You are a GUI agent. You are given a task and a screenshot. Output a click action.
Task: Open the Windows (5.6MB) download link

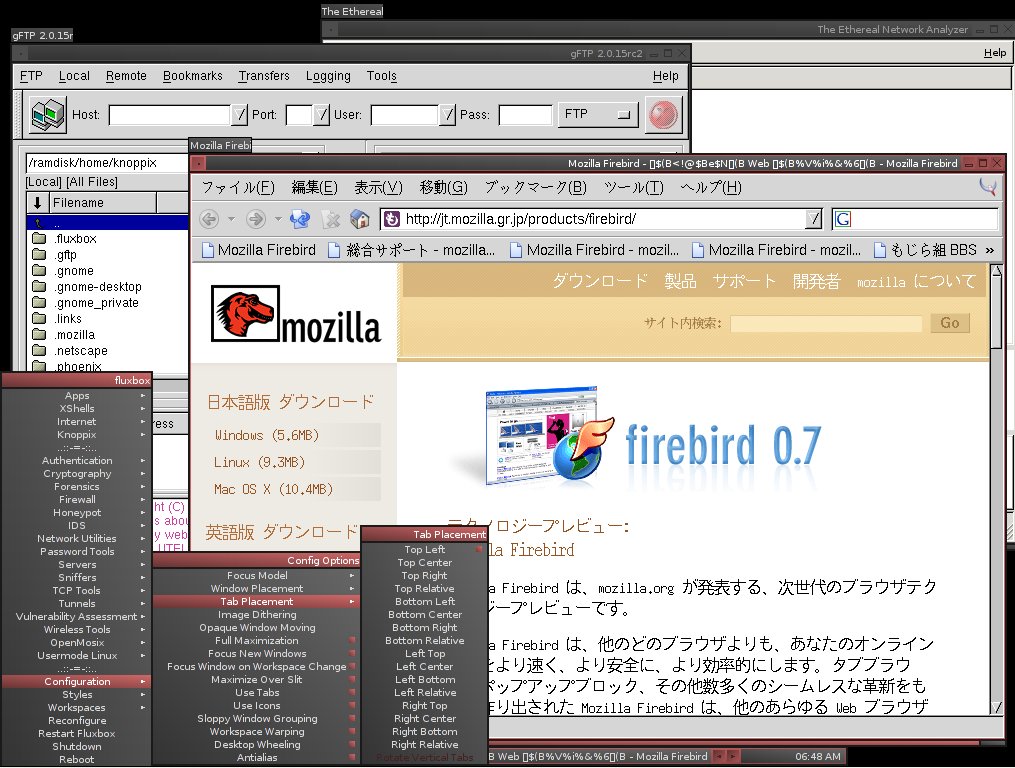click(x=267, y=435)
